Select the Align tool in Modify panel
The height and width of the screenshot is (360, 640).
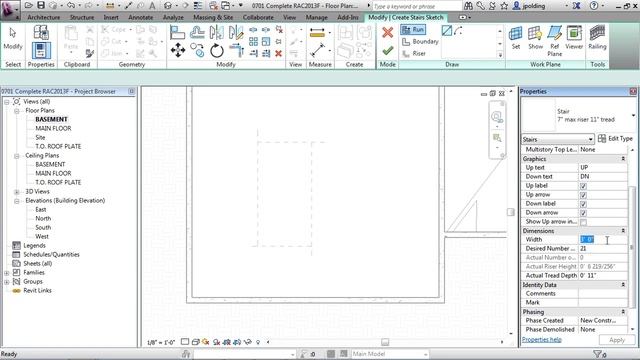(177, 33)
